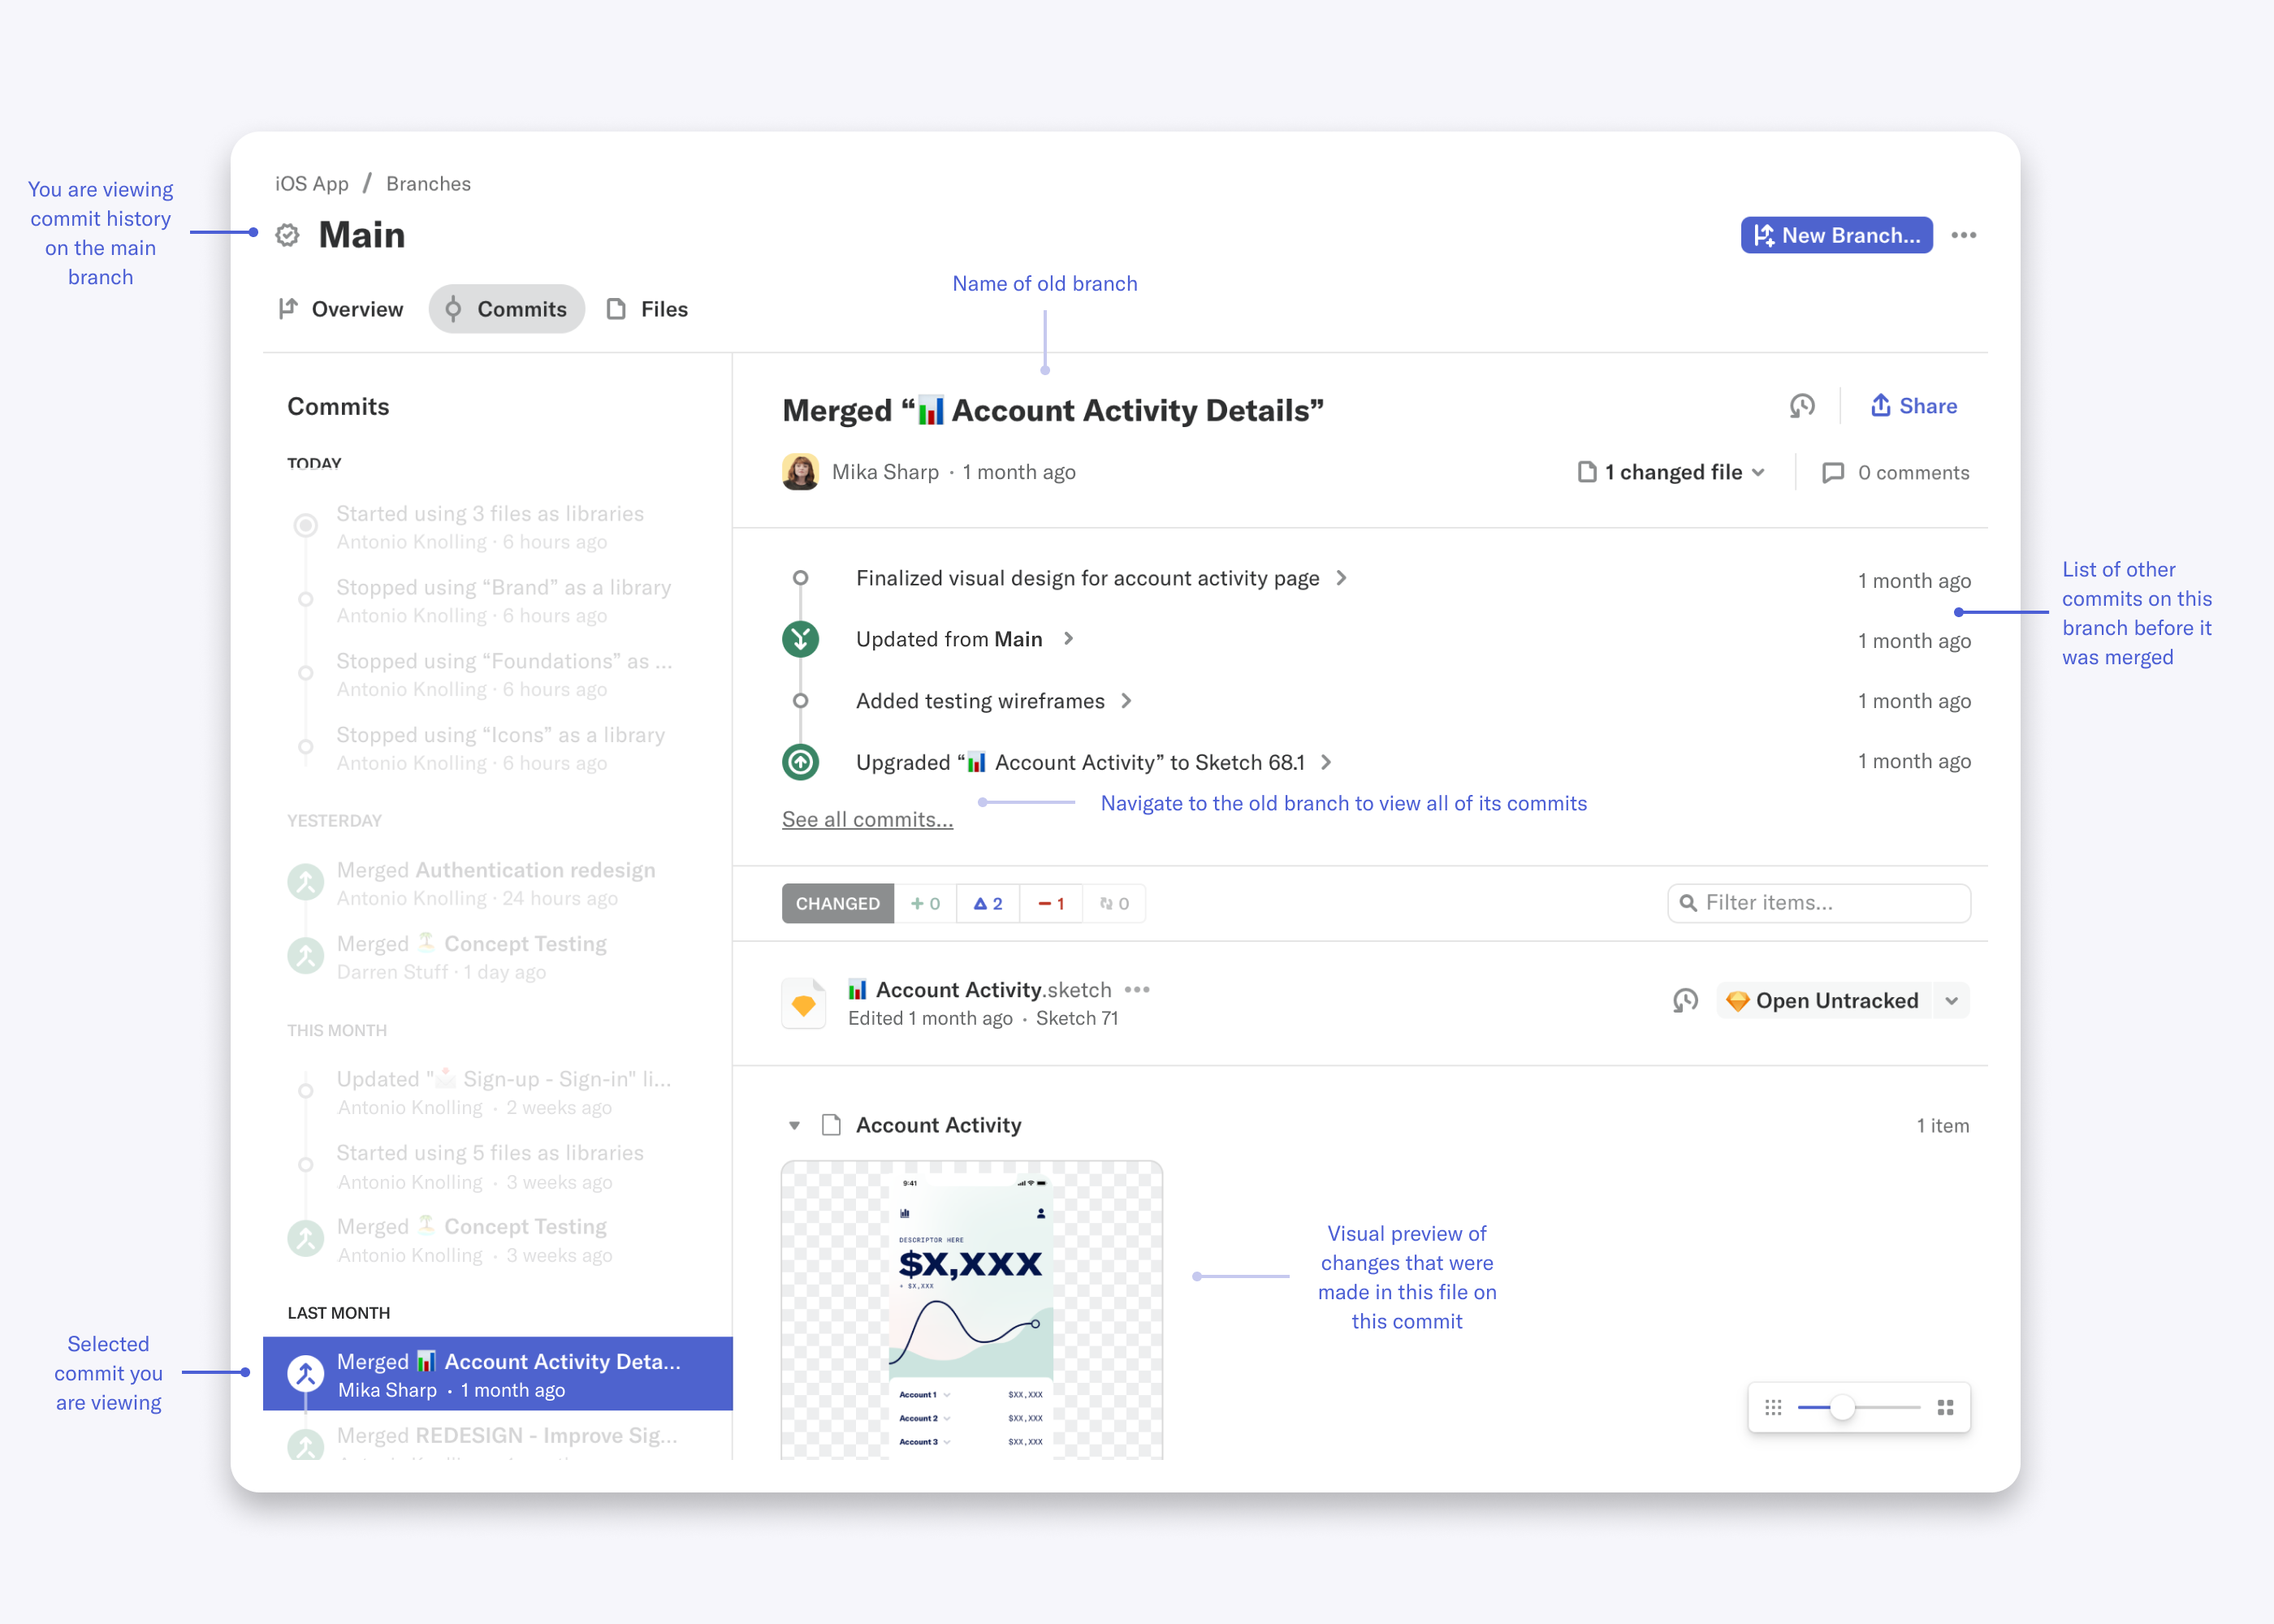Collapse the Account Activity section triangle
Image resolution: width=2274 pixels, height=1624 pixels.
tap(793, 1125)
